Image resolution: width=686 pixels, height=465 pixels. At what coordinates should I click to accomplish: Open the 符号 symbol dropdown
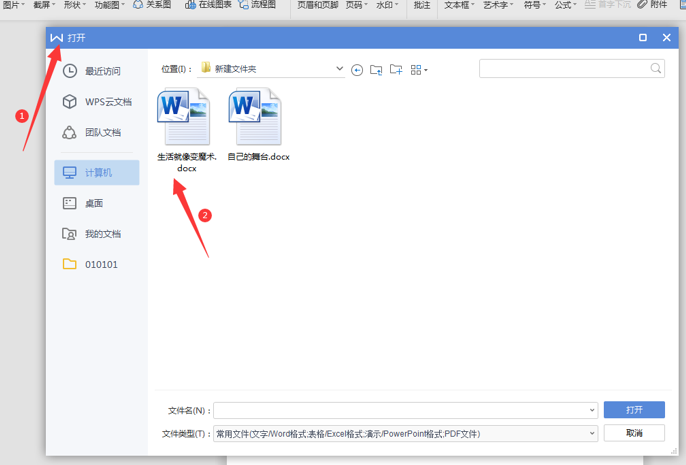coord(535,5)
